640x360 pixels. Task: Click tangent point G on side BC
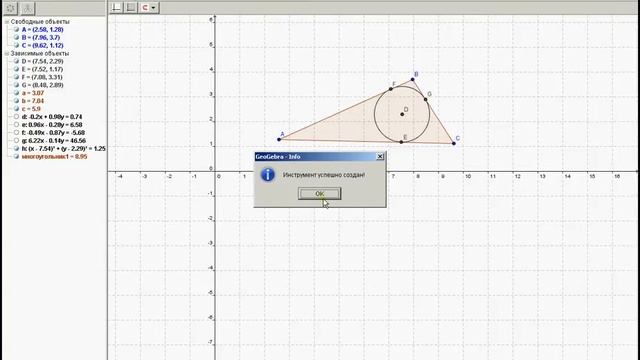[x=425, y=100]
